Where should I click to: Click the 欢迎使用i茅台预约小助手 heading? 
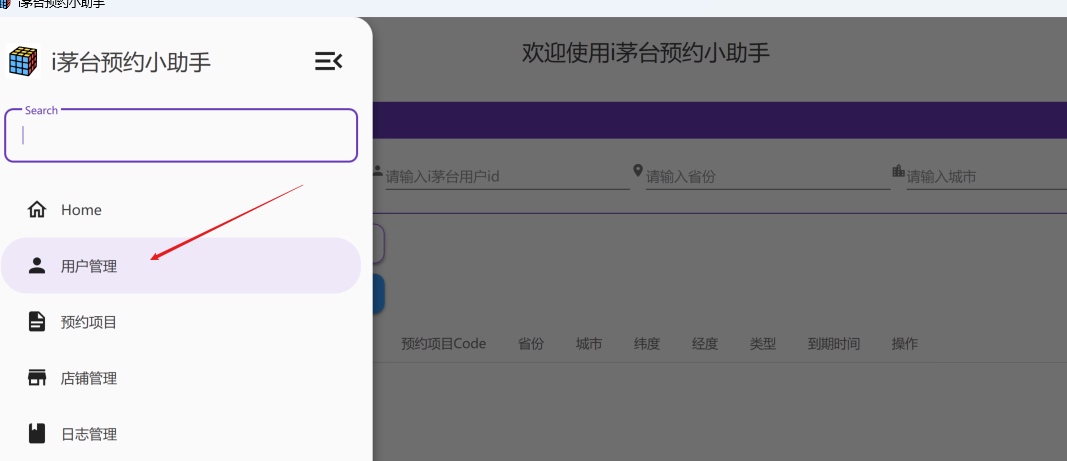pos(646,52)
